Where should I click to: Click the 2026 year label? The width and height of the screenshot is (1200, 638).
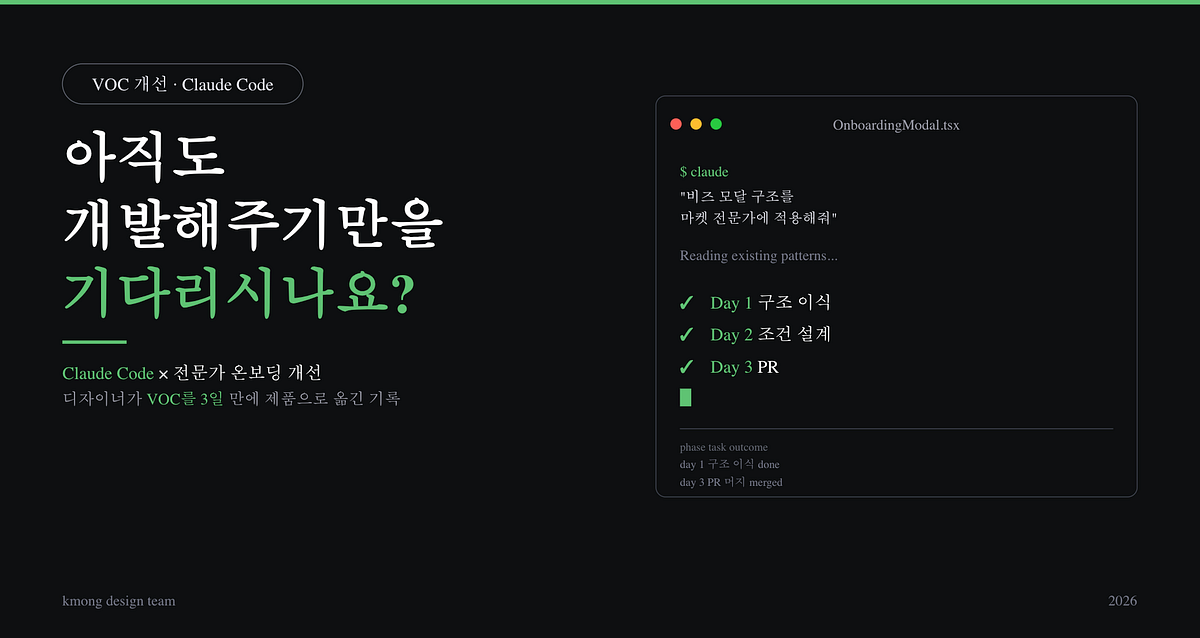tap(1122, 601)
